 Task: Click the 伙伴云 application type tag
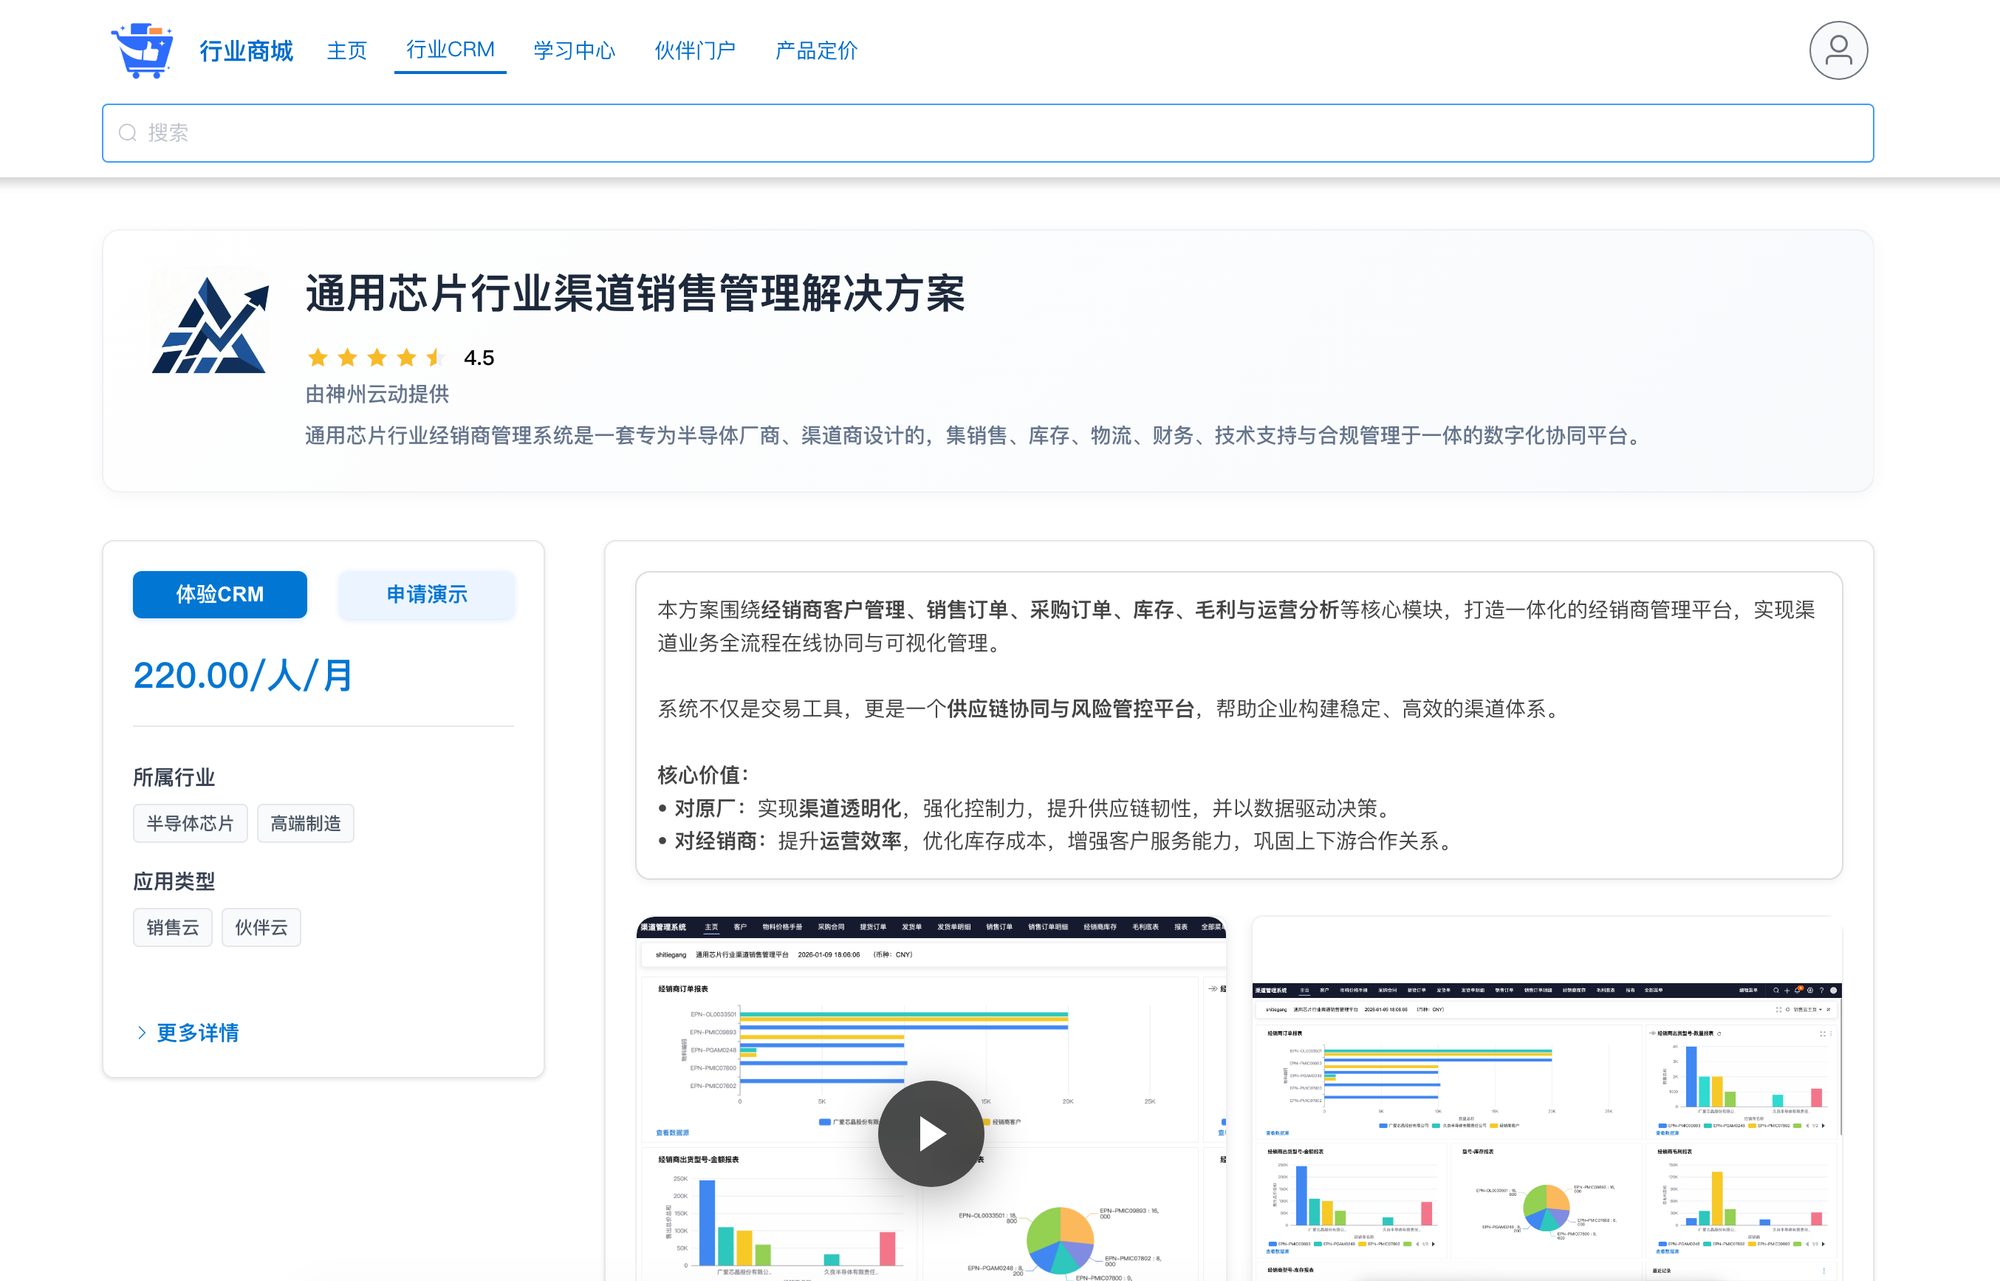(x=261, y=928)
